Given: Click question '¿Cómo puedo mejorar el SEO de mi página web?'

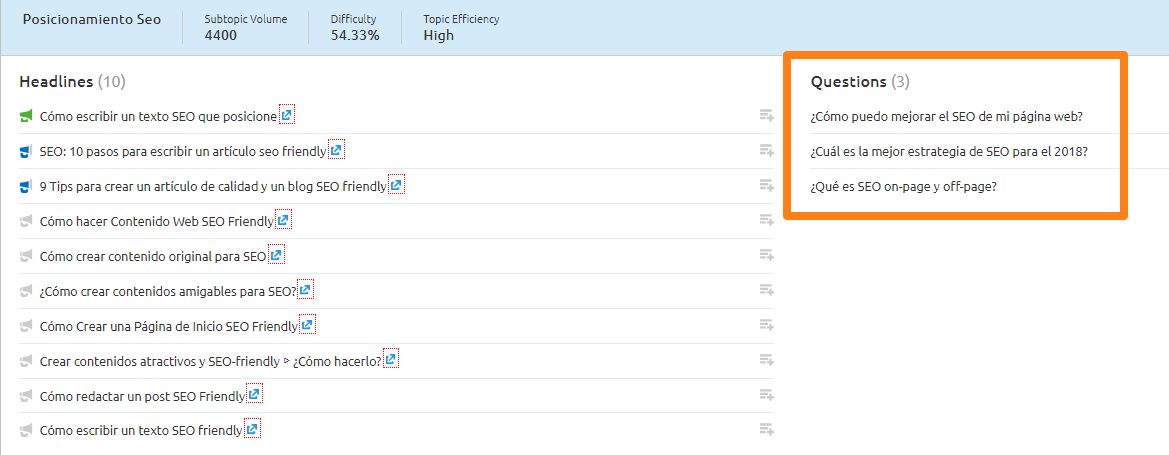Looking at the screenshot, I should point(947,116).
